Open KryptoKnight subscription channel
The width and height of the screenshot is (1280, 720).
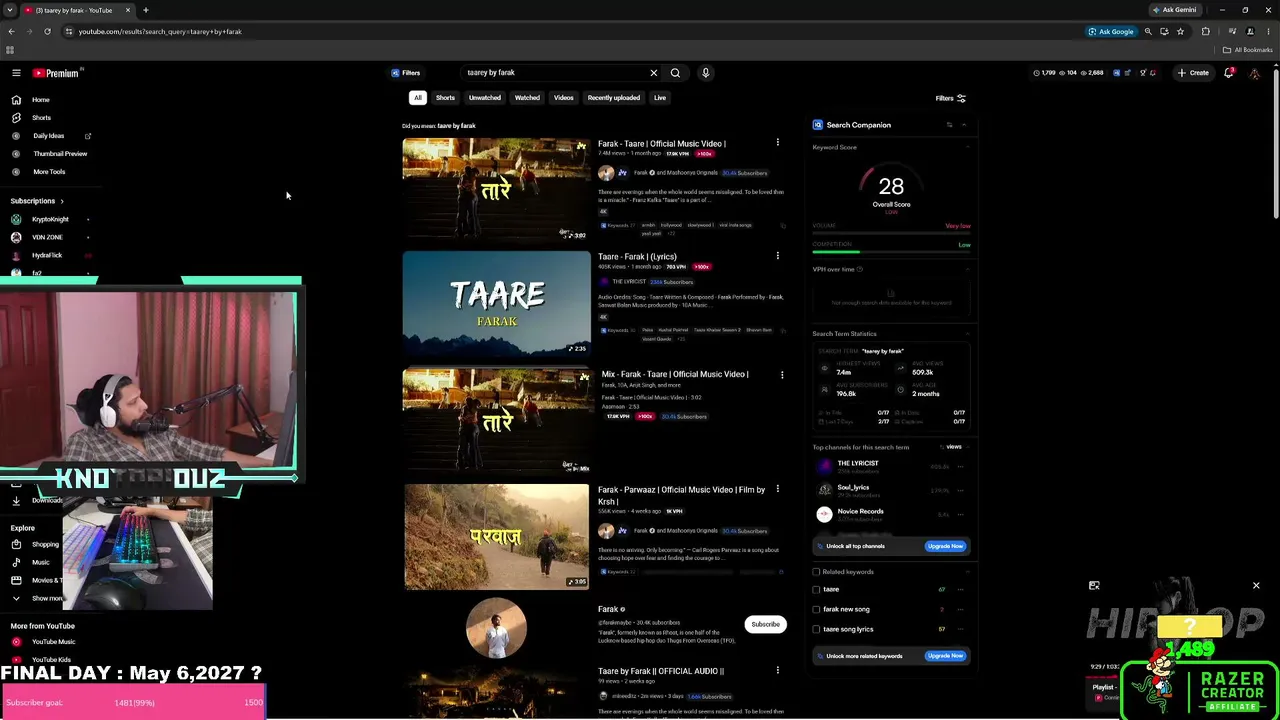[50, 219]
